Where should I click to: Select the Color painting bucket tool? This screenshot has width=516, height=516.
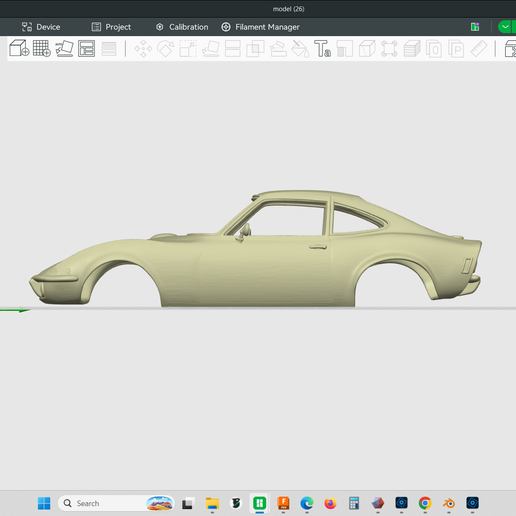(300, 49)
